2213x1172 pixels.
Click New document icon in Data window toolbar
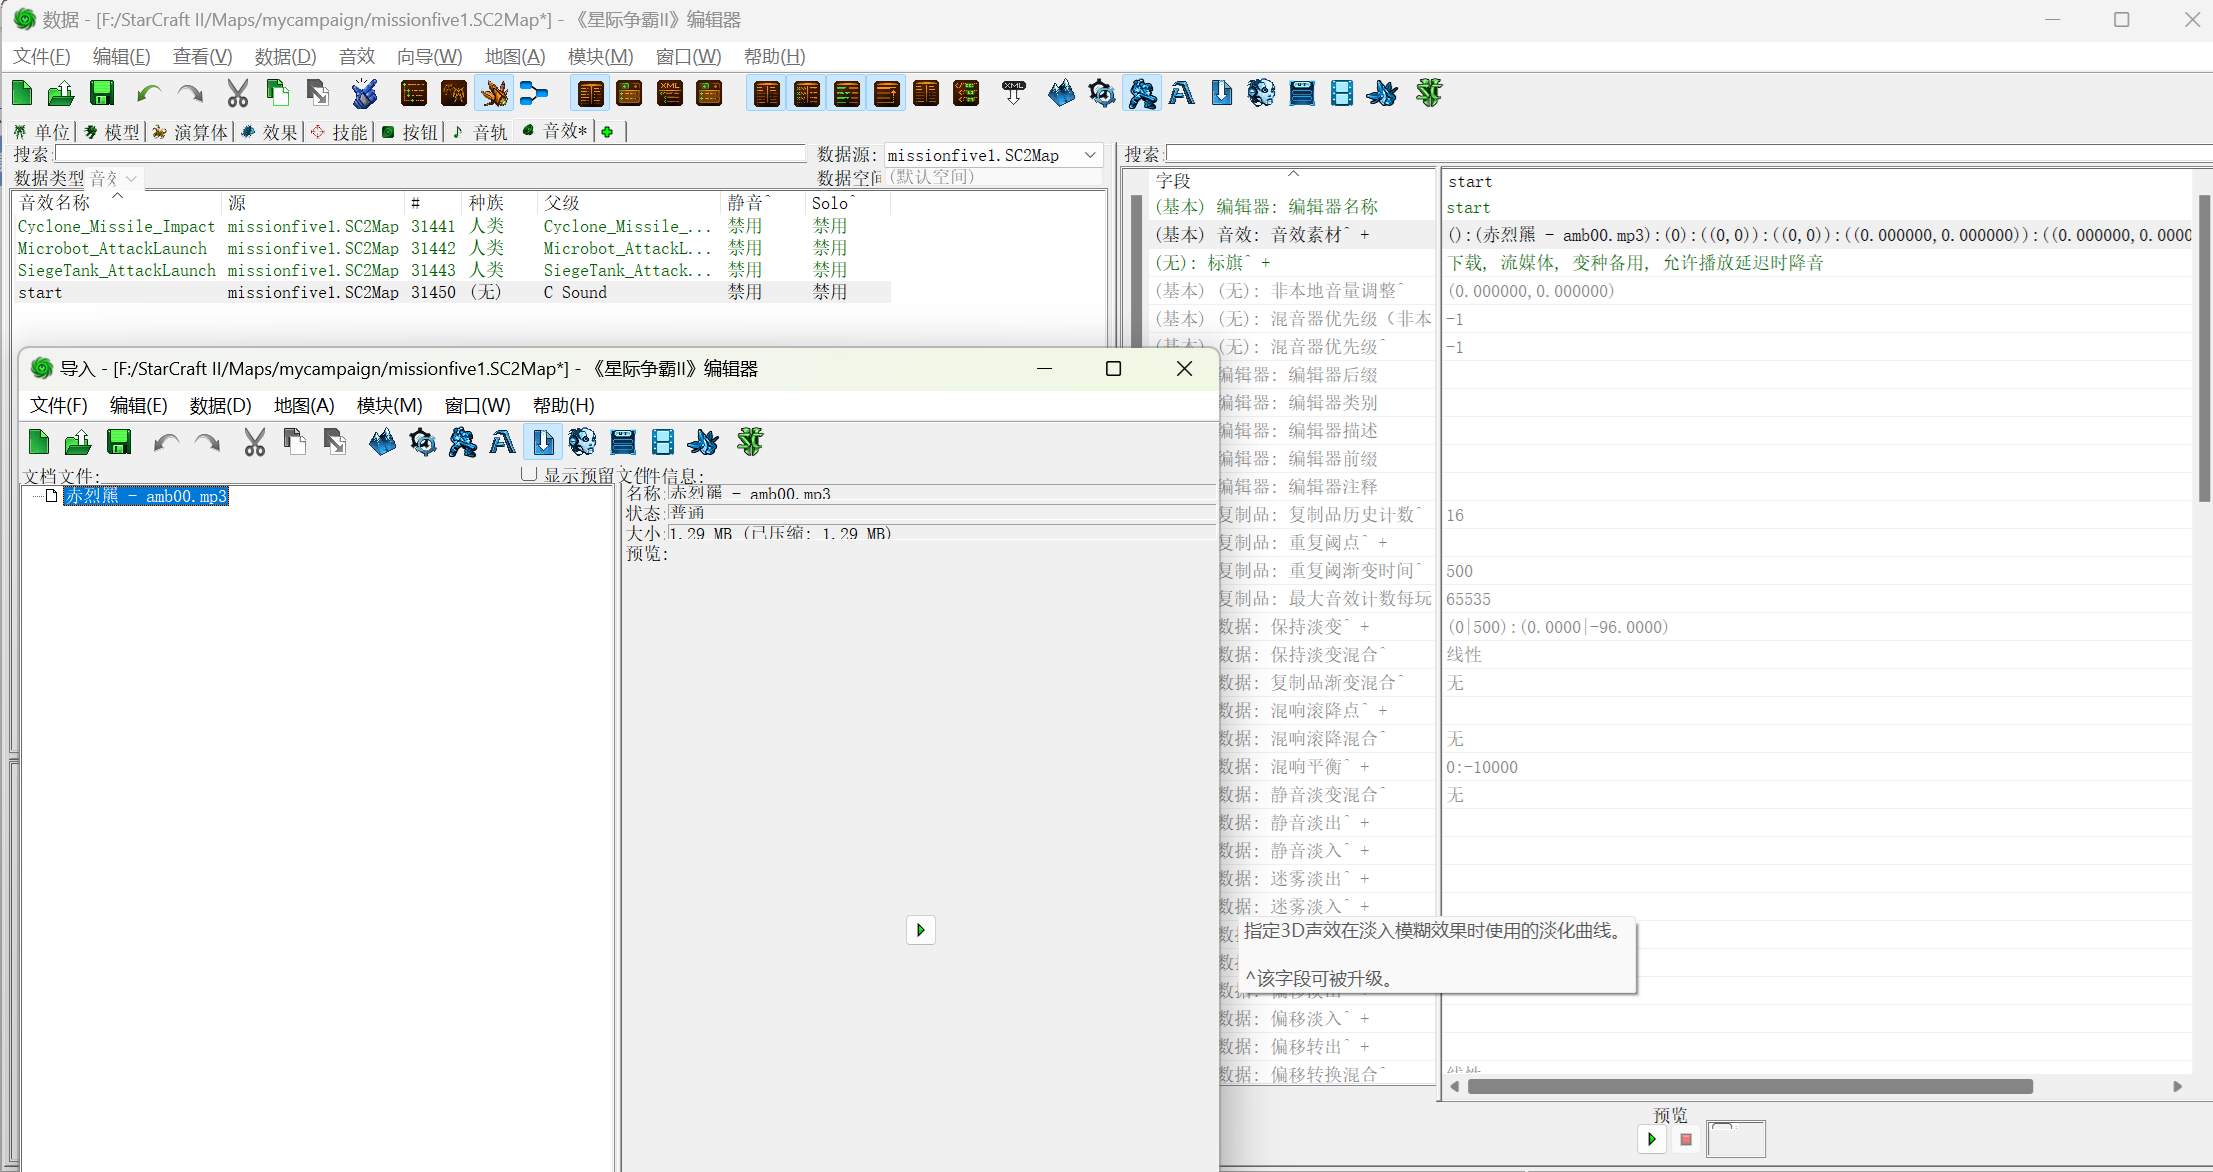[x=22, y=94]
